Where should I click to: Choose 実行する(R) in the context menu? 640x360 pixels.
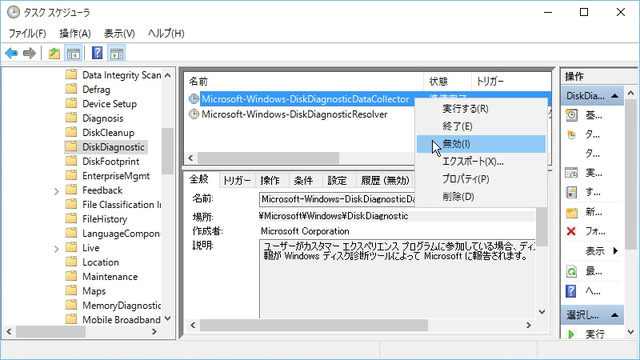[481, 109]
